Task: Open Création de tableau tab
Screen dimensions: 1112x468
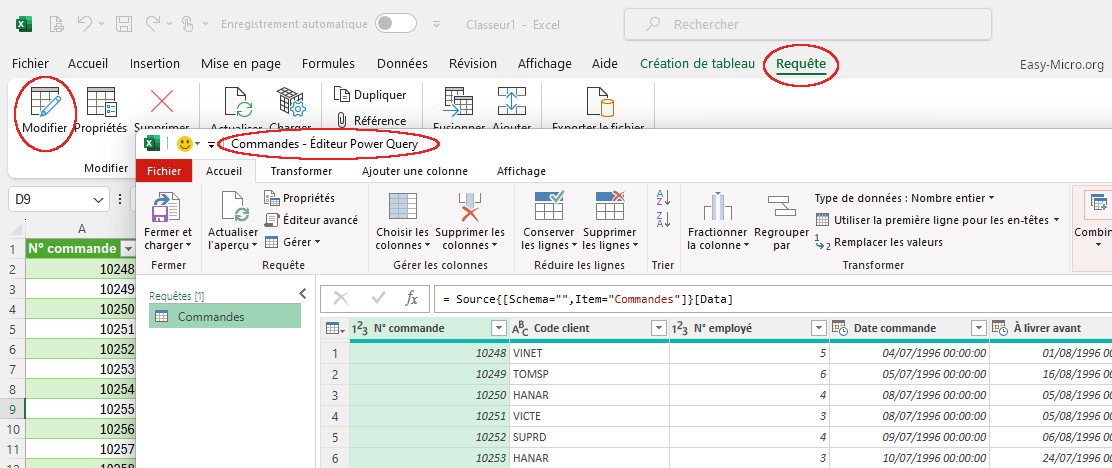Action: pyautogui.click(x=697, y=64)
